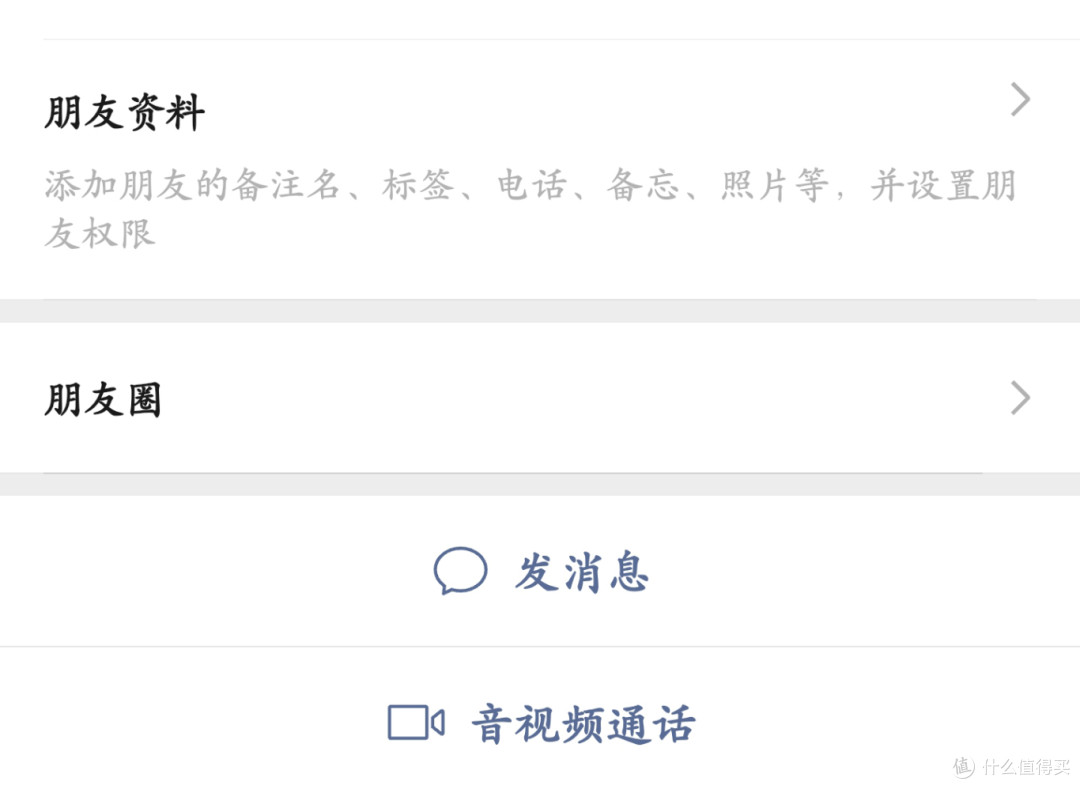The height and width of the screenshot is (789, 1080).
Task: Click the 什么值得买 watermark text
Action: tap(1025, 767)
